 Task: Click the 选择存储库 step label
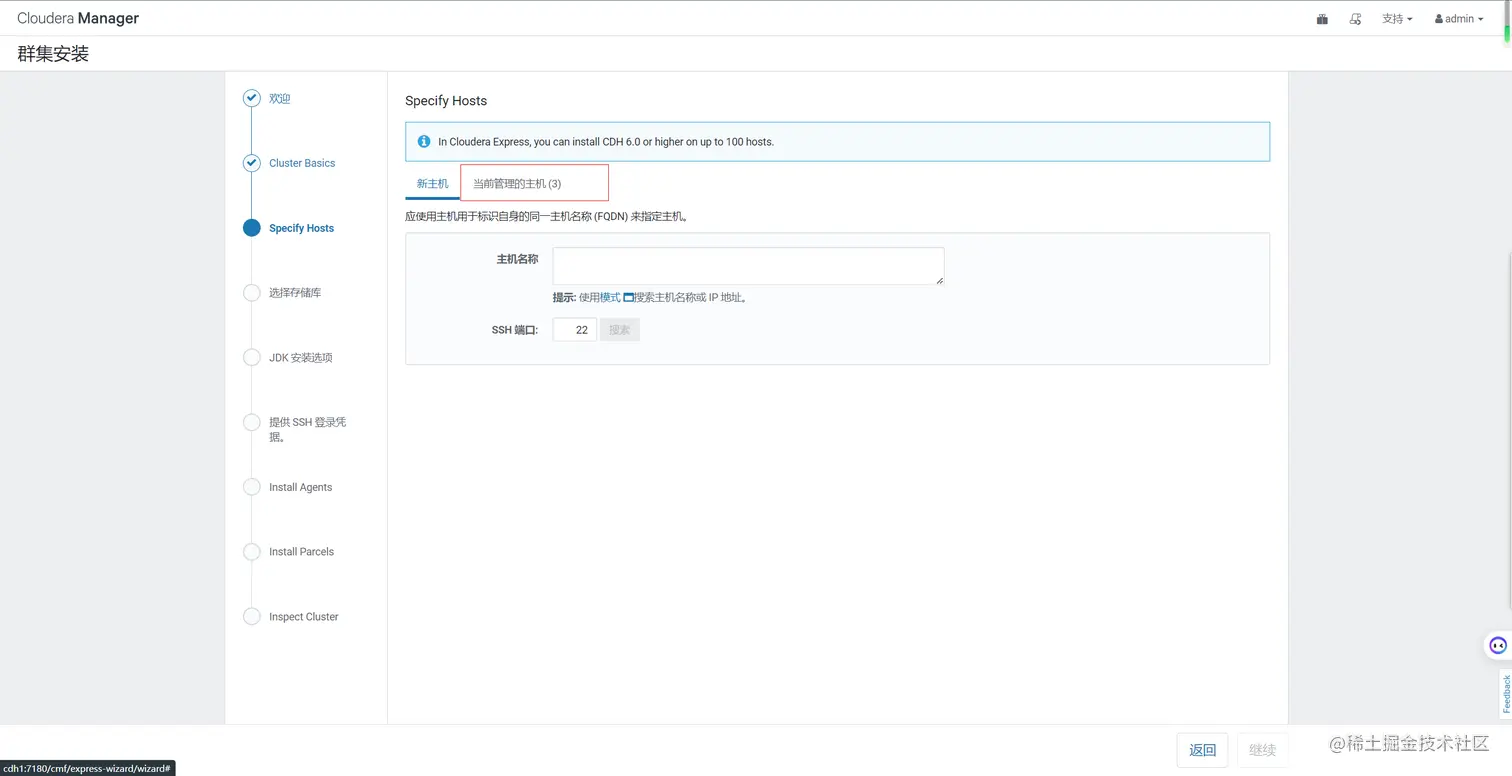click(x=295, y=293)
